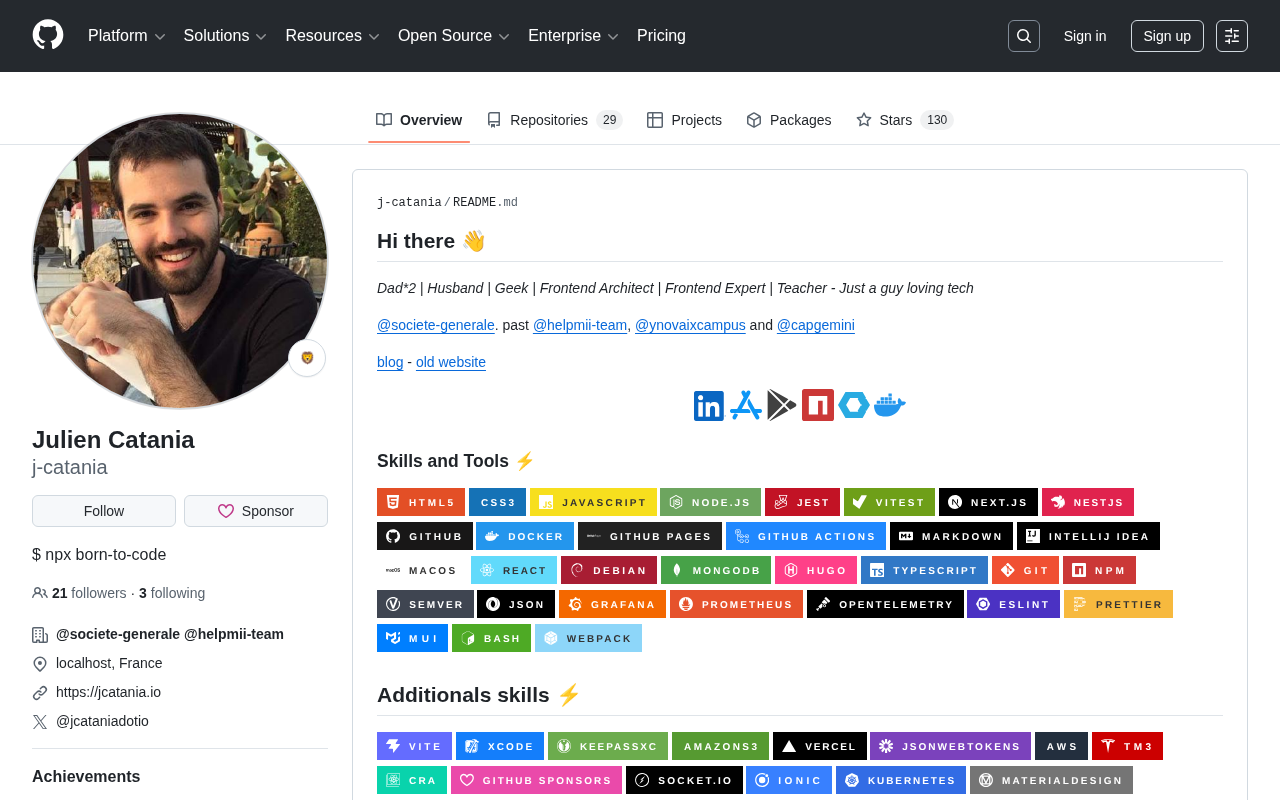Image resolution: width=1280 pixels, height=800 pixels.
Task: Click the Node.js skill badge
Action: click(x=710, y=502)
